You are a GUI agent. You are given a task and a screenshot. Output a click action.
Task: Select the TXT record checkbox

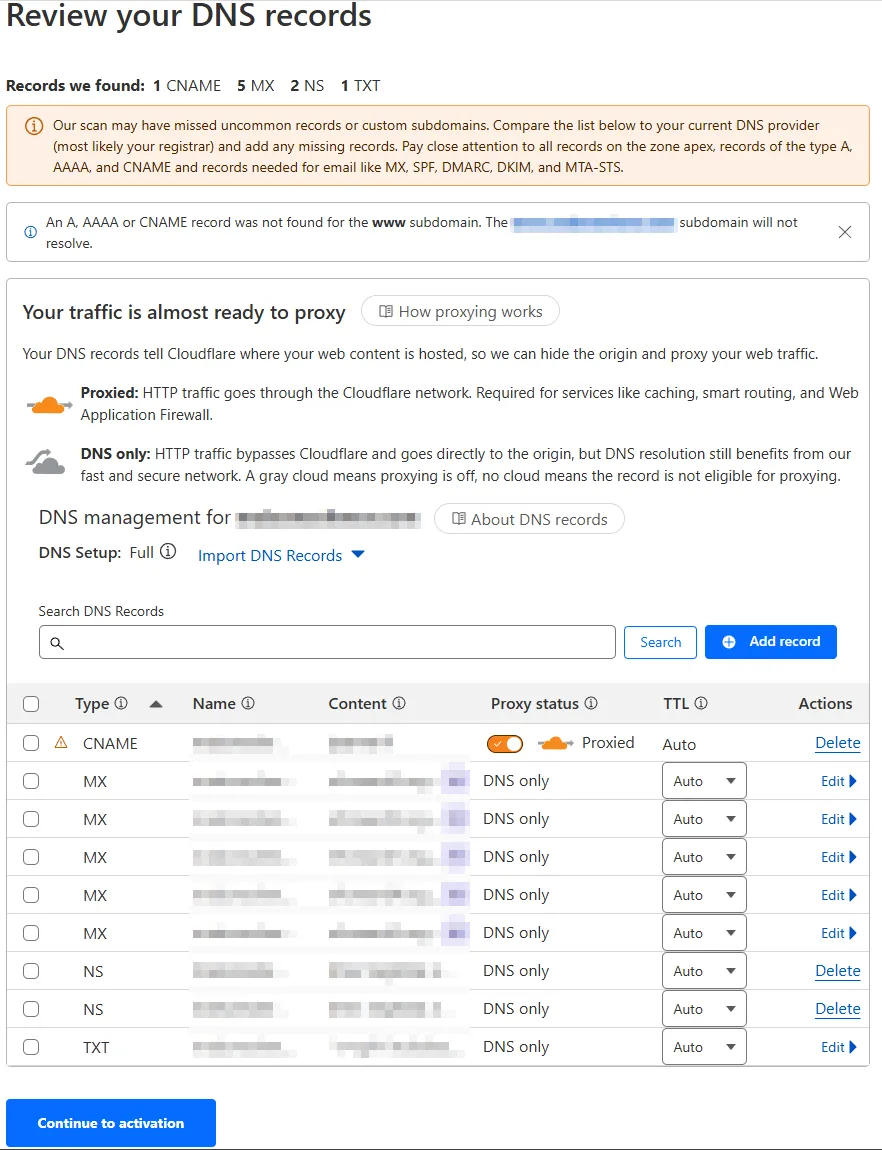pos(31,1047)
